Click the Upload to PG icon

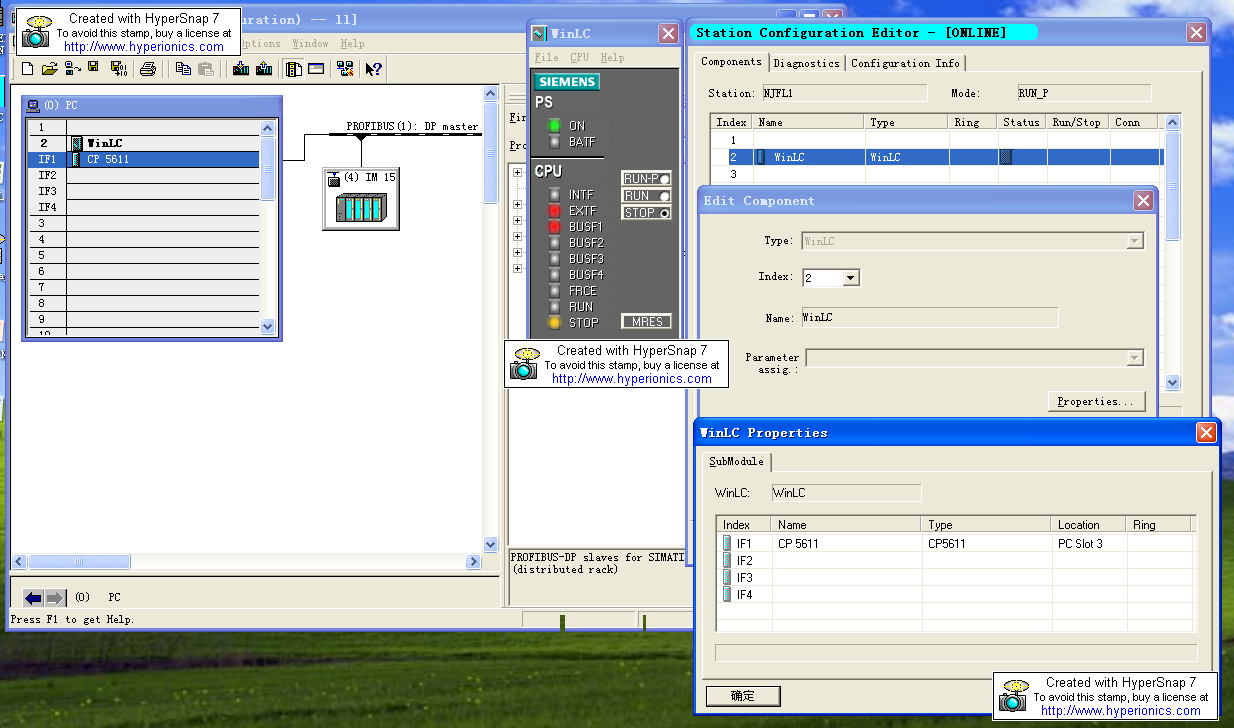coord(264,69)
